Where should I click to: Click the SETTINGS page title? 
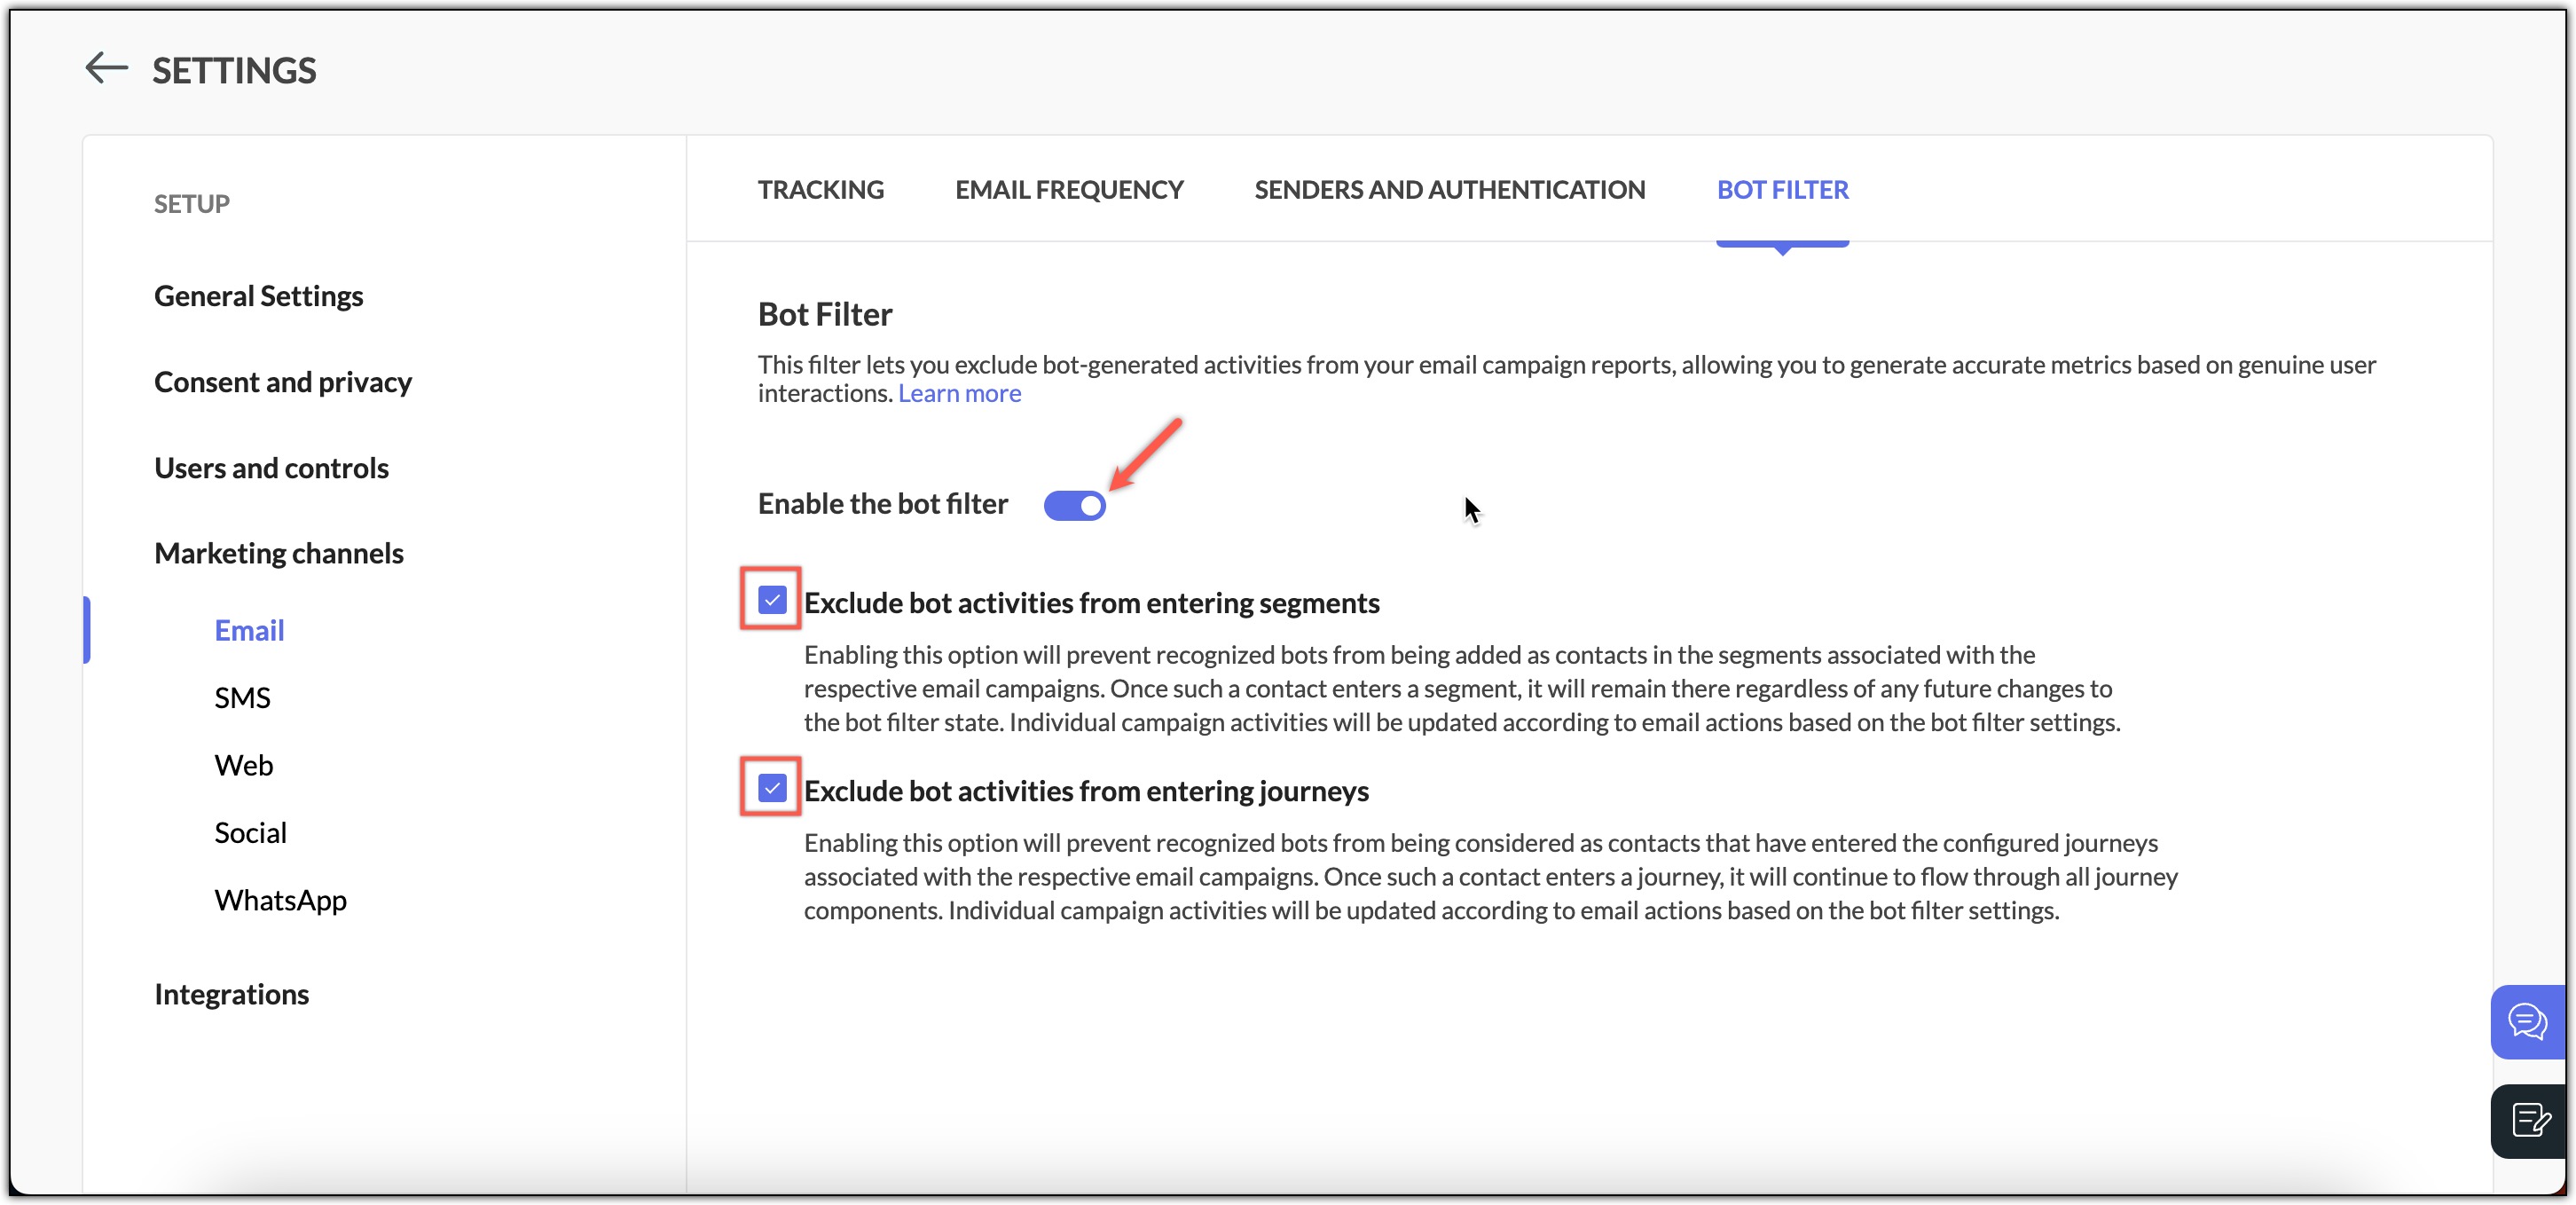(x=234, y=70)
